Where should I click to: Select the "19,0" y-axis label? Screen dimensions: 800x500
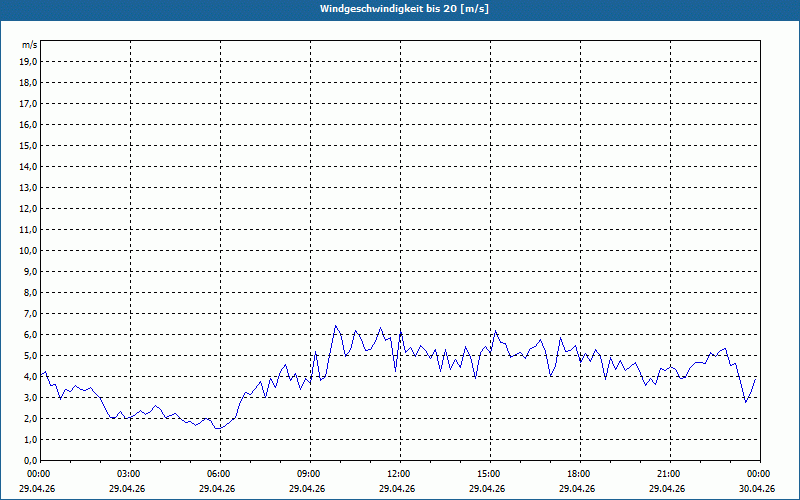point(28,62)
